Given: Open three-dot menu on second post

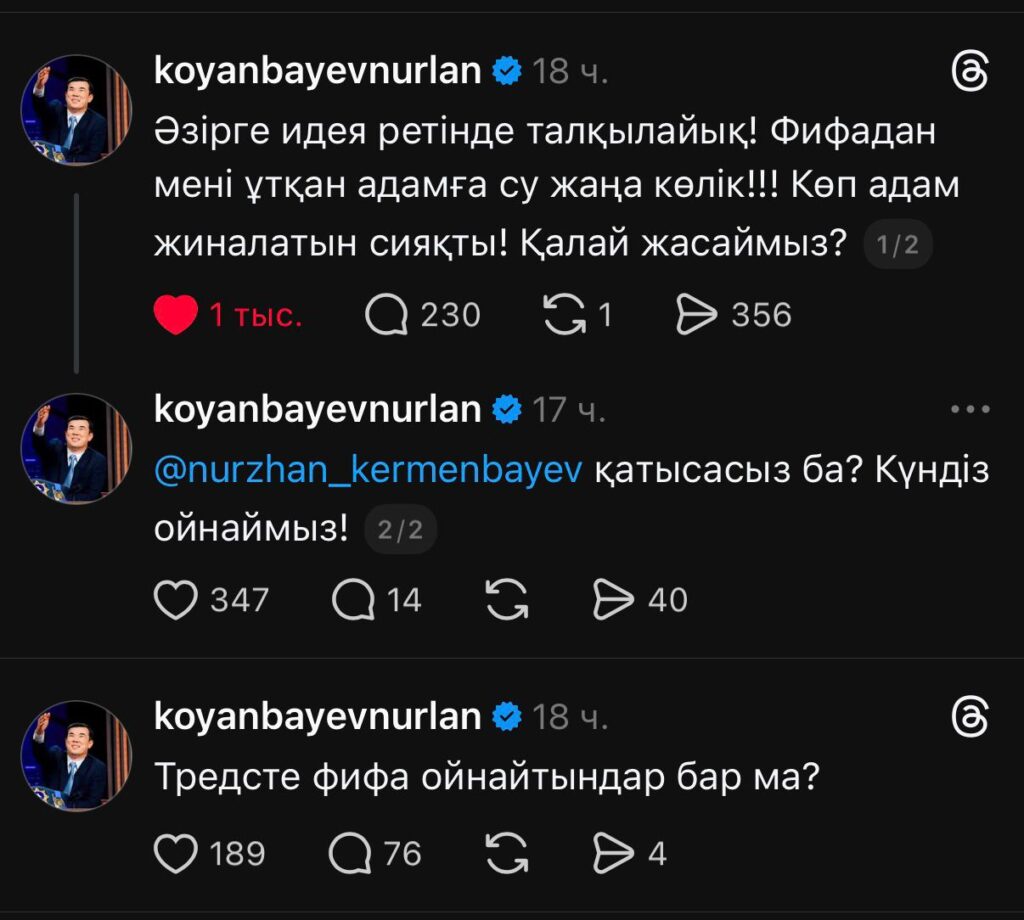Looking at the screenshot, I should [969, 409].
